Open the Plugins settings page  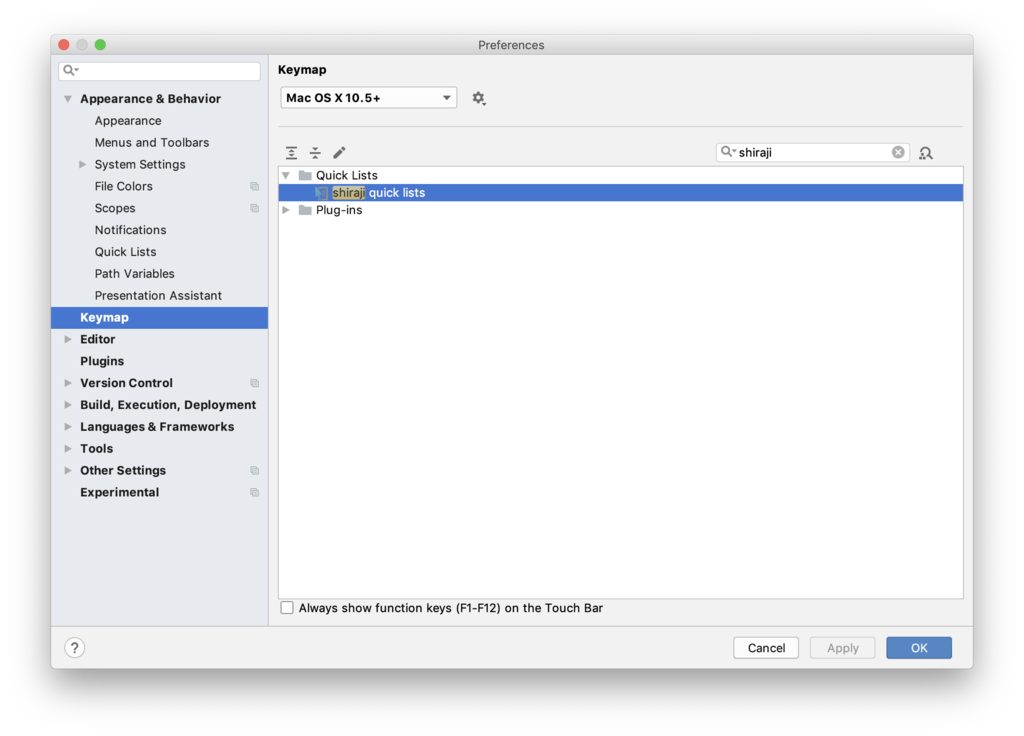tap(102, 361)
